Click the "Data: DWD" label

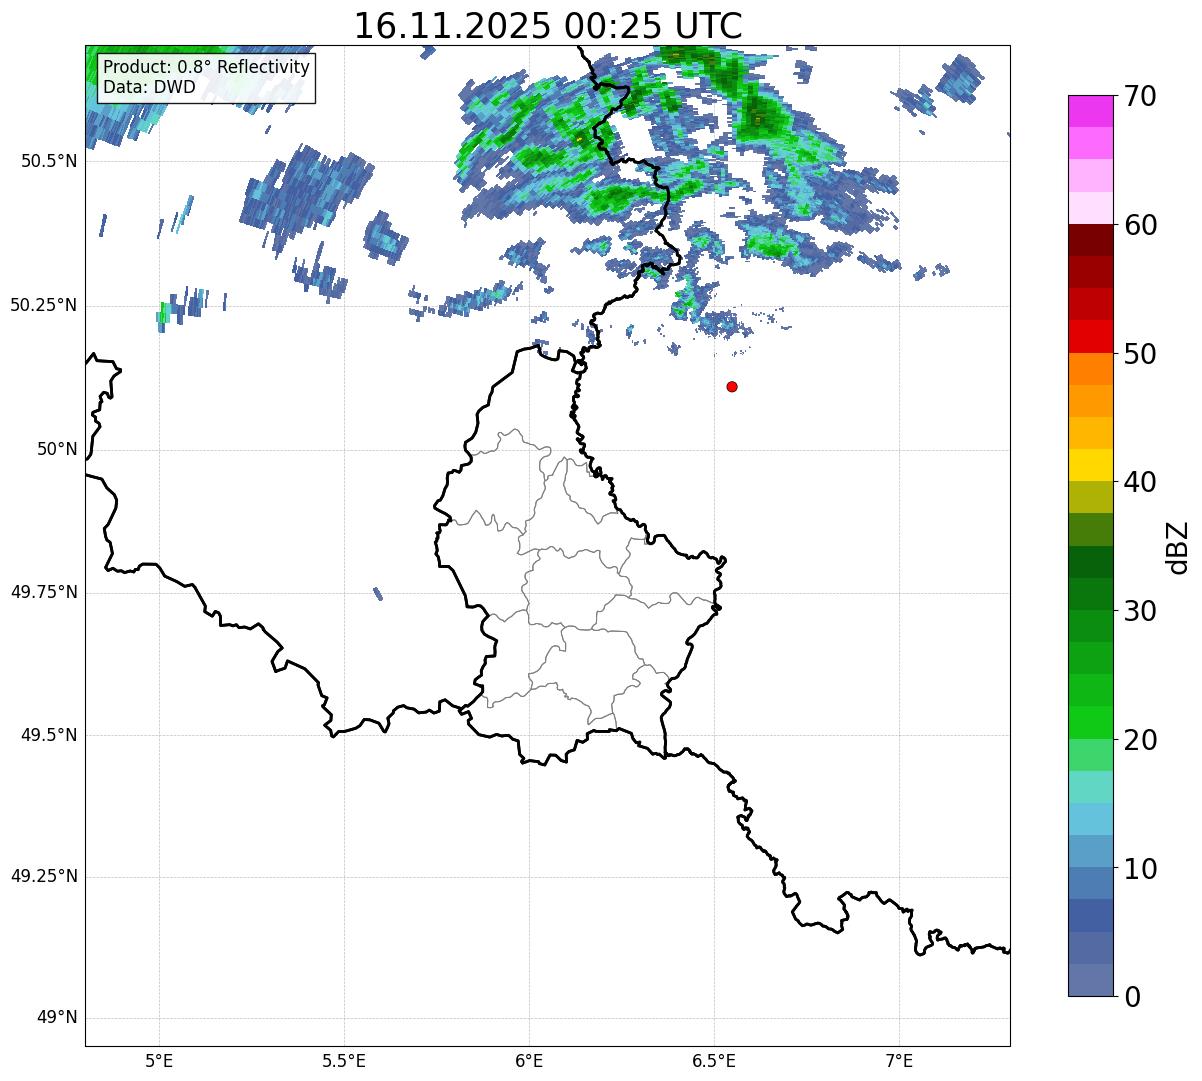[149, 87]
